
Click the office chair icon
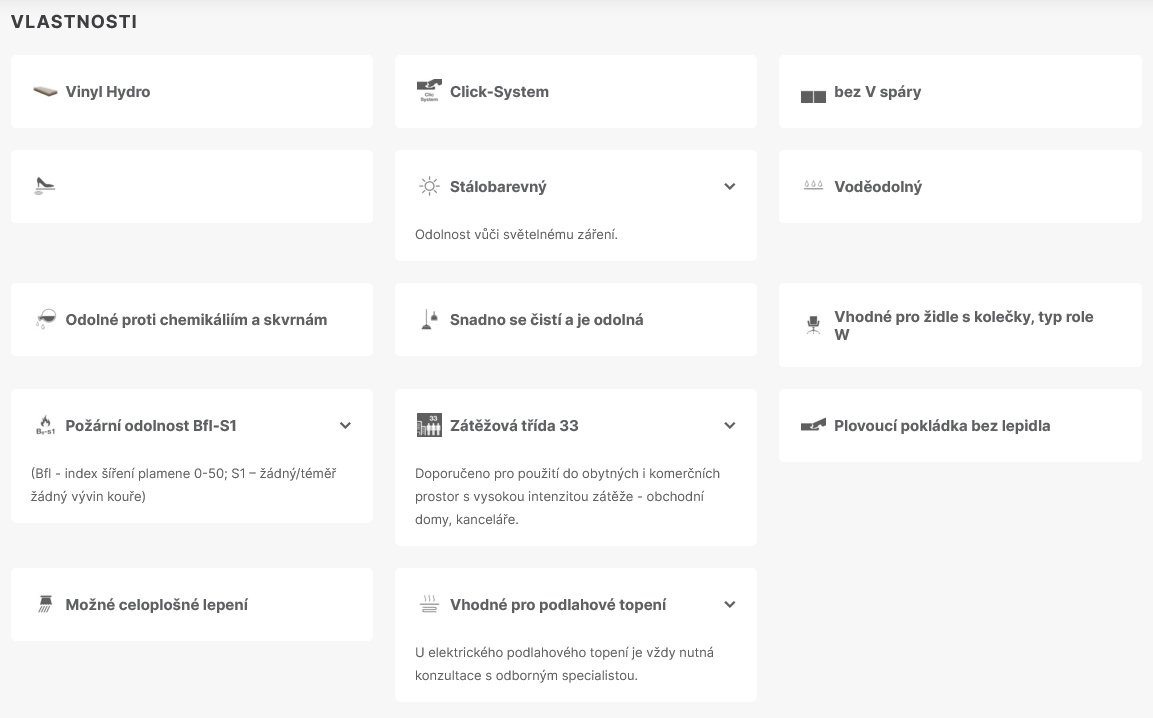tap(812, 325)
